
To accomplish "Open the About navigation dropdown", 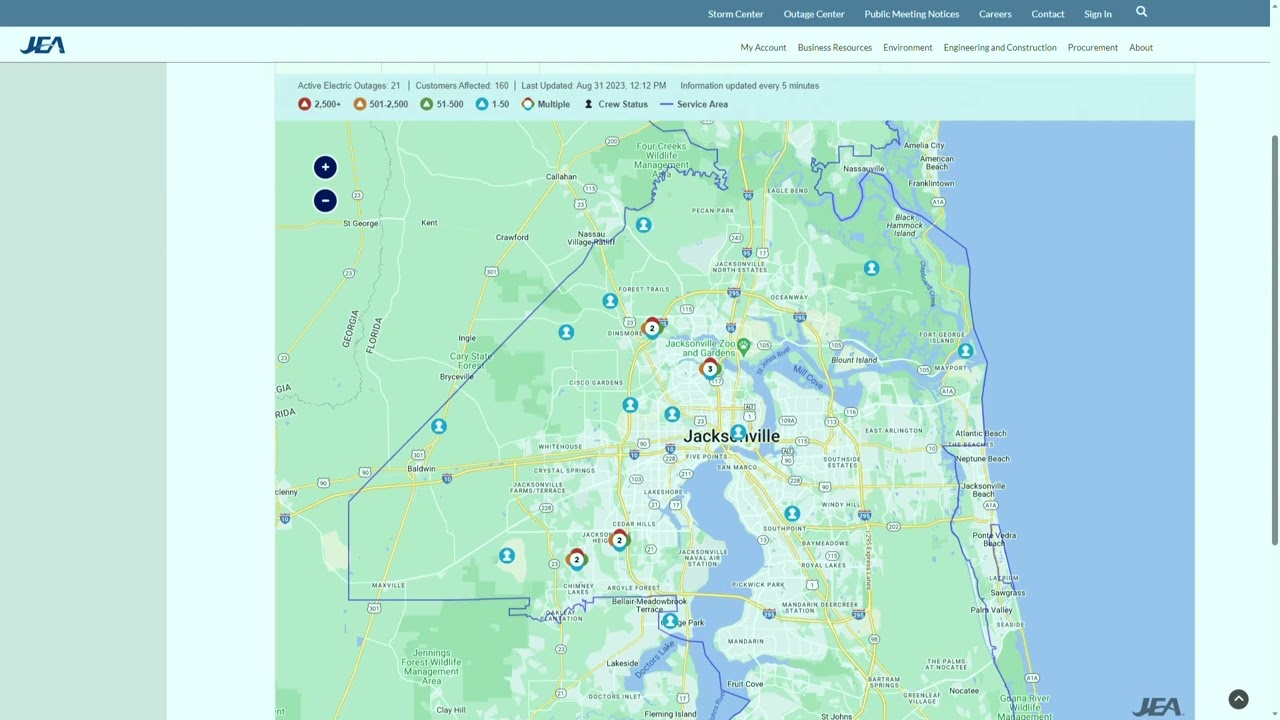I will pos(1141,47).
